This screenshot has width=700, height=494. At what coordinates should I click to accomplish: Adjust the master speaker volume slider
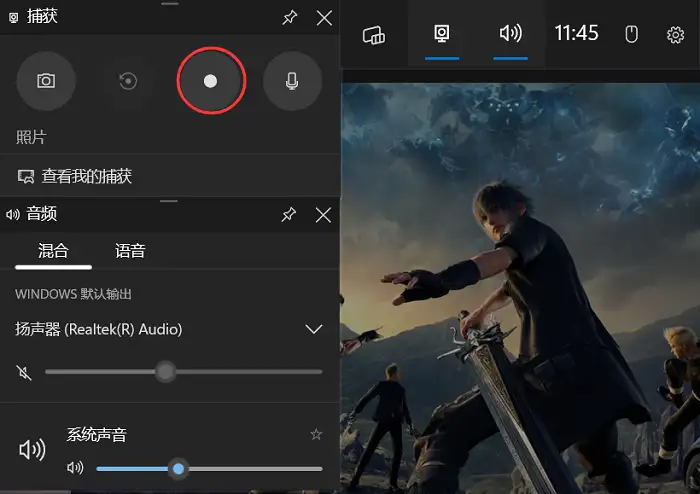click(x=183, y=371)
